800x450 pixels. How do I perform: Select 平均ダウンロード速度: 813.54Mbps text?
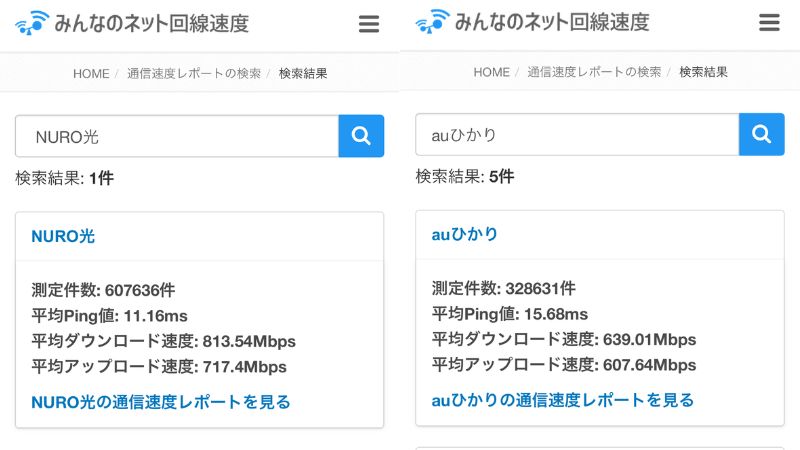click(163, 341)
